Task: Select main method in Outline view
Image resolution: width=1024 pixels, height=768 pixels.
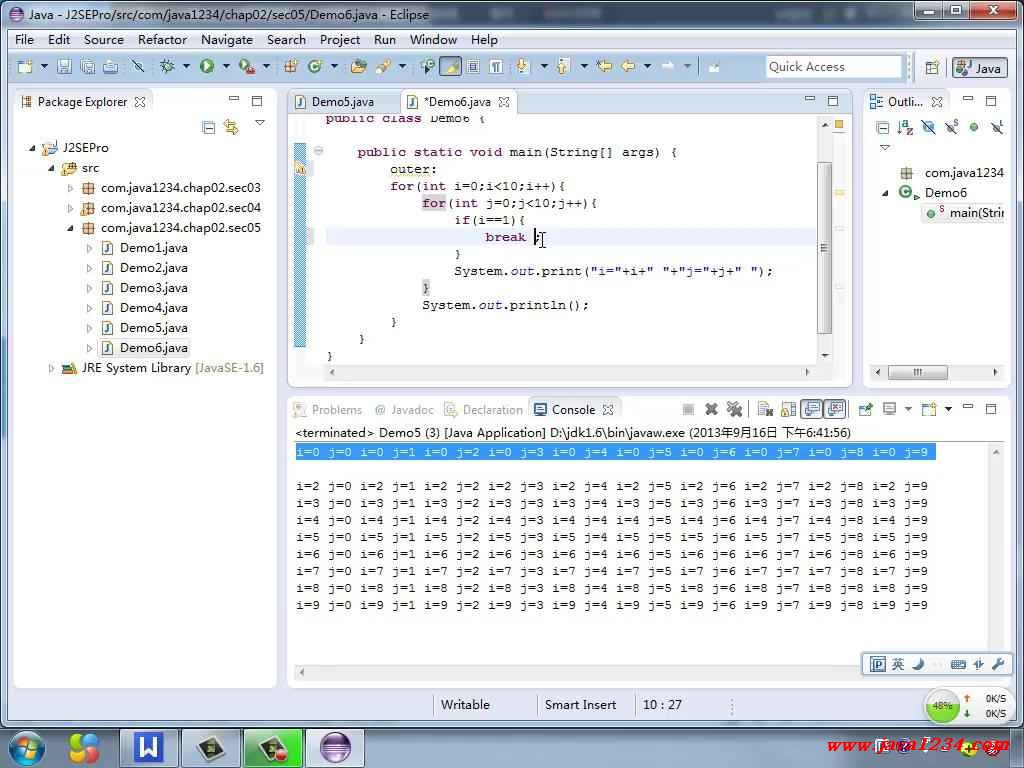Action: pyautogui.click(x=965, y=213)
